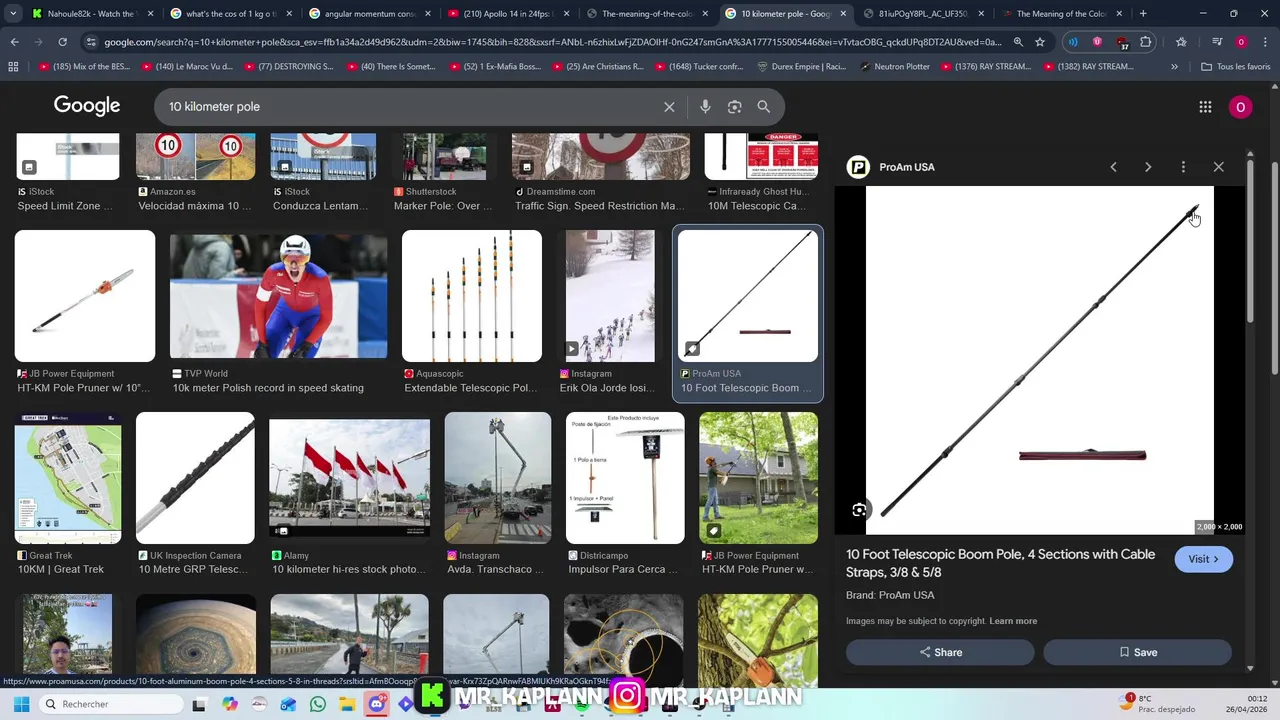Click the Google search text field

[x=410, y=107]
